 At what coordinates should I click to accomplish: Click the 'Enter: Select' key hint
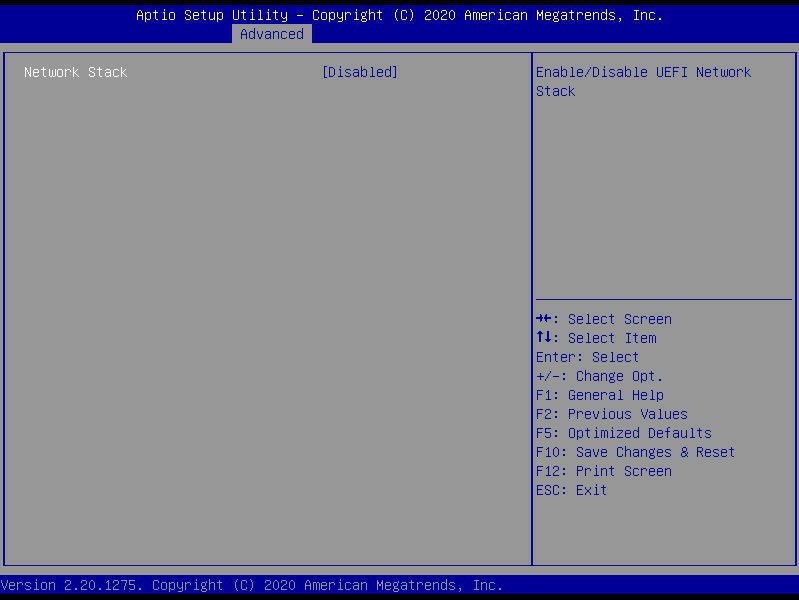[x=587, y=357]
